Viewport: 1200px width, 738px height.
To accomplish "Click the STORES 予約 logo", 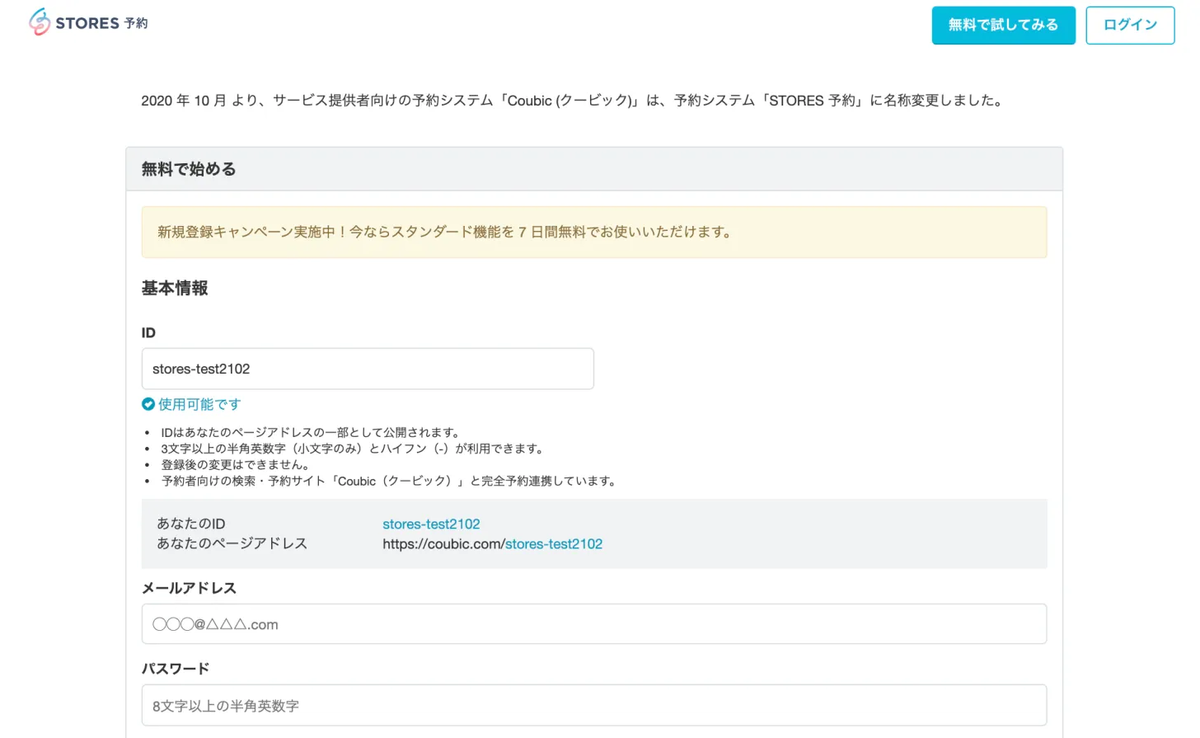I will pyautogui.click(x=88, y=22).
